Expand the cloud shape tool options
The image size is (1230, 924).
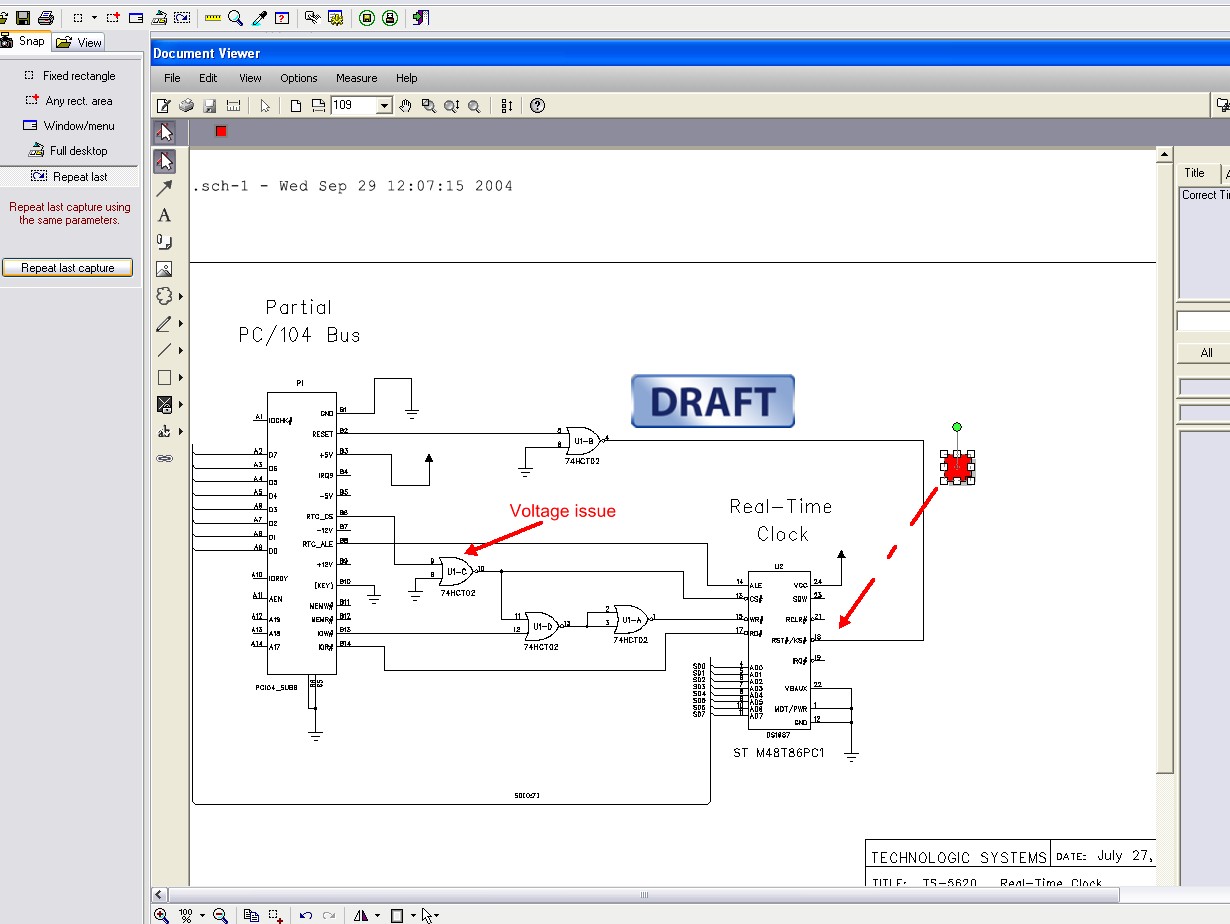click(180, 297)
